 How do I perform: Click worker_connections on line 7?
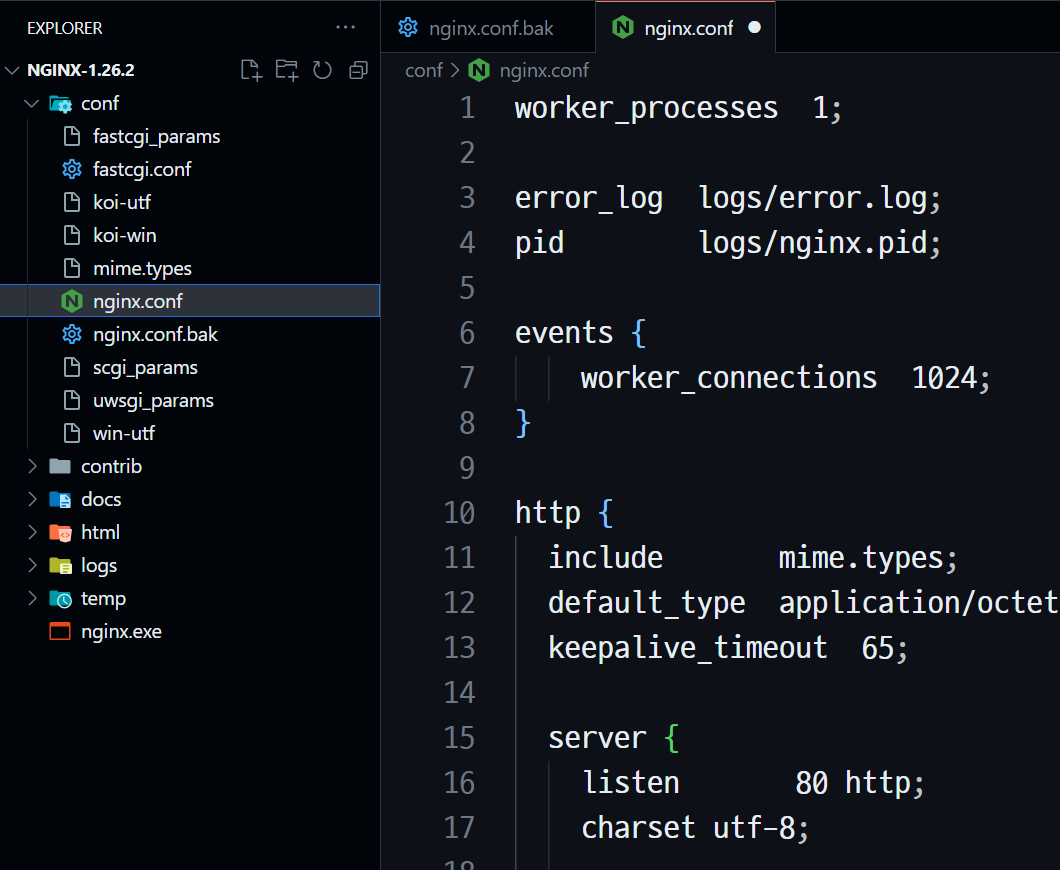[x=729, y=378]
